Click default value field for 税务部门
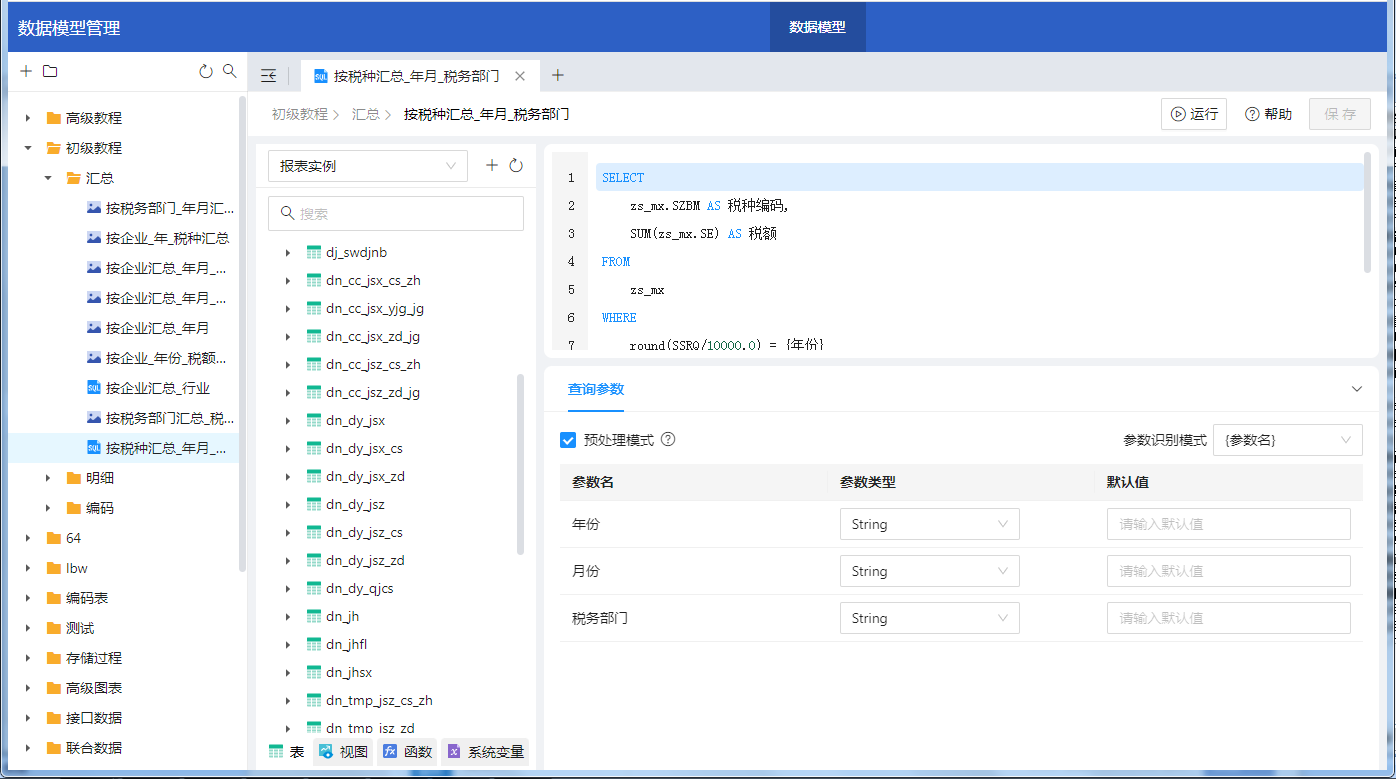The height and width of the screenshot is (779, 1396). pyautogui.click(x=1228, y=618)
